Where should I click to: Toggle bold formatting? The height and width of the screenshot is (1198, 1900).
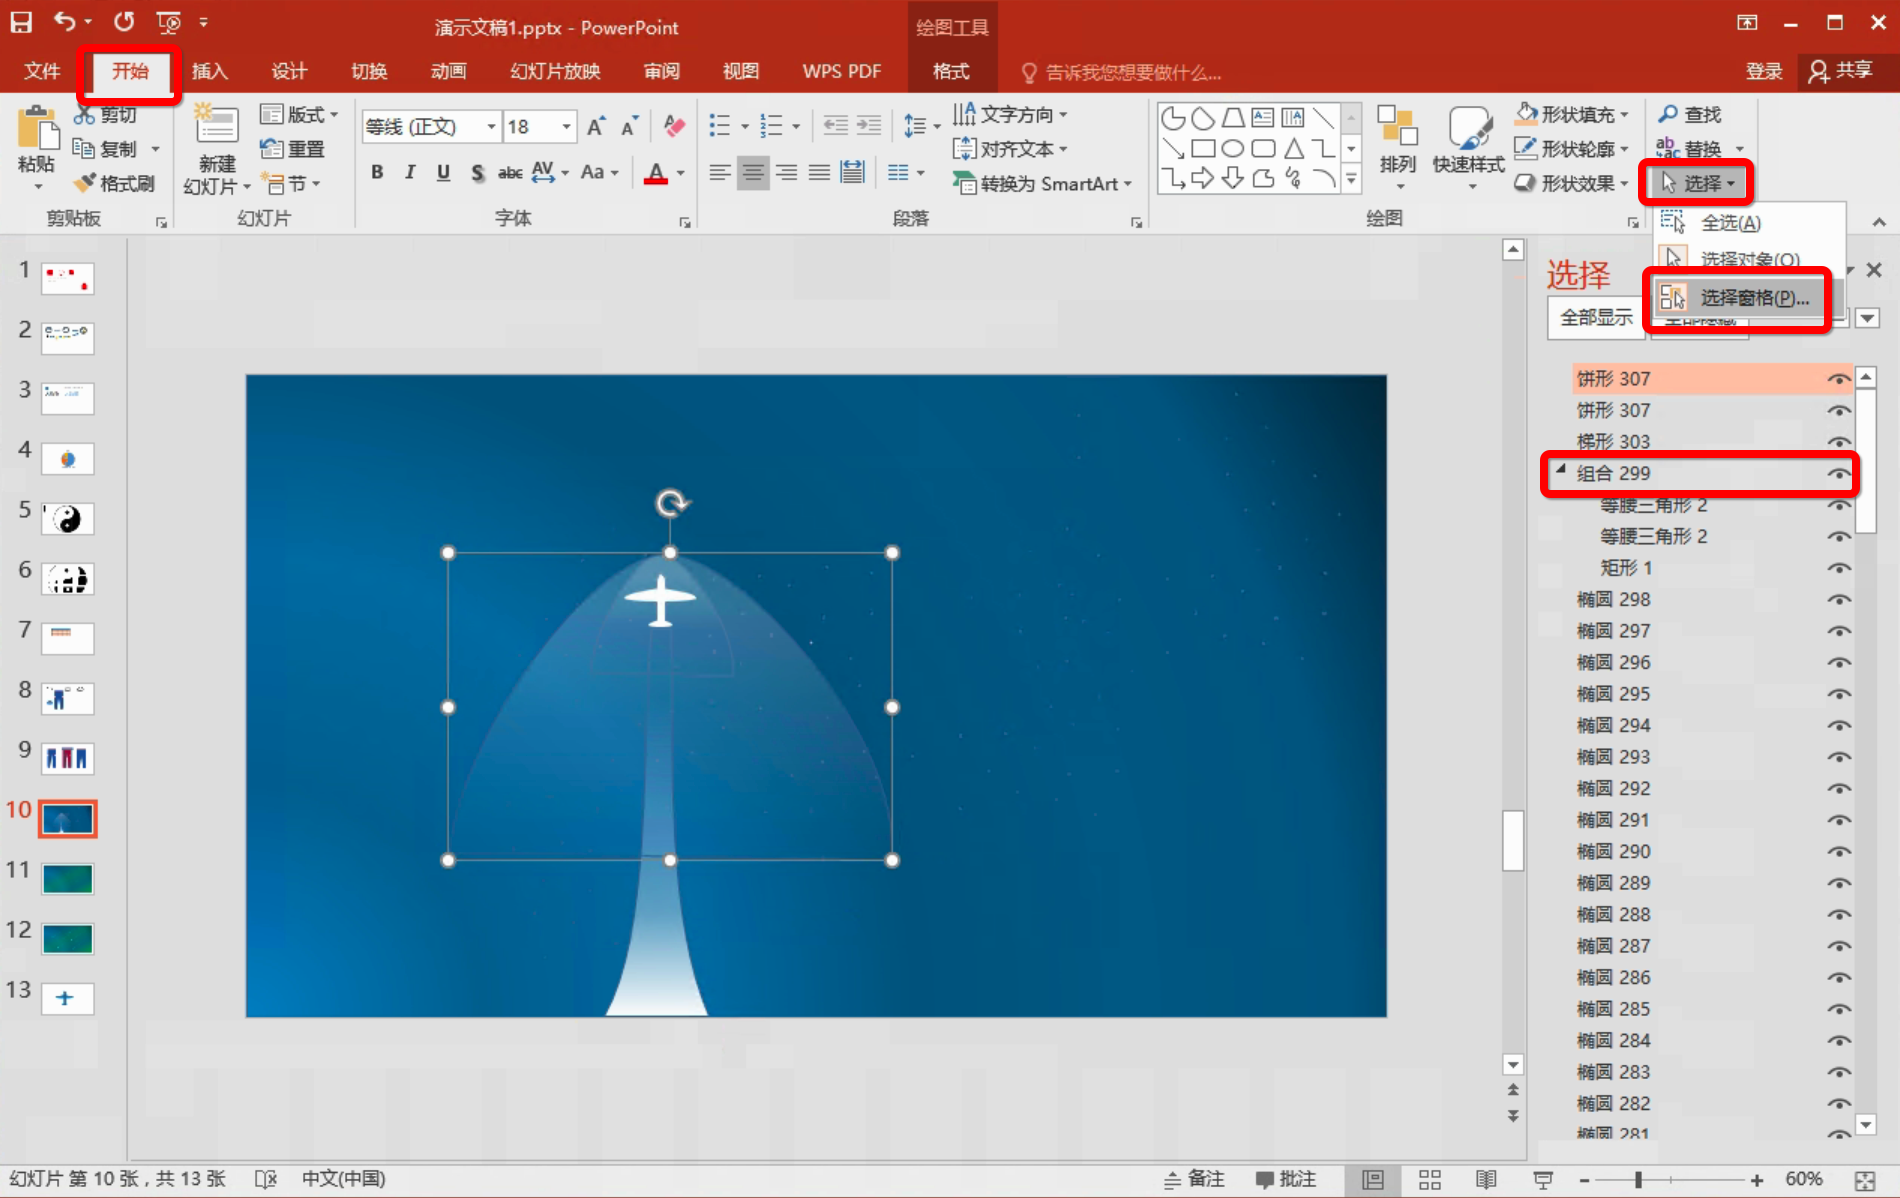(377, 172)
